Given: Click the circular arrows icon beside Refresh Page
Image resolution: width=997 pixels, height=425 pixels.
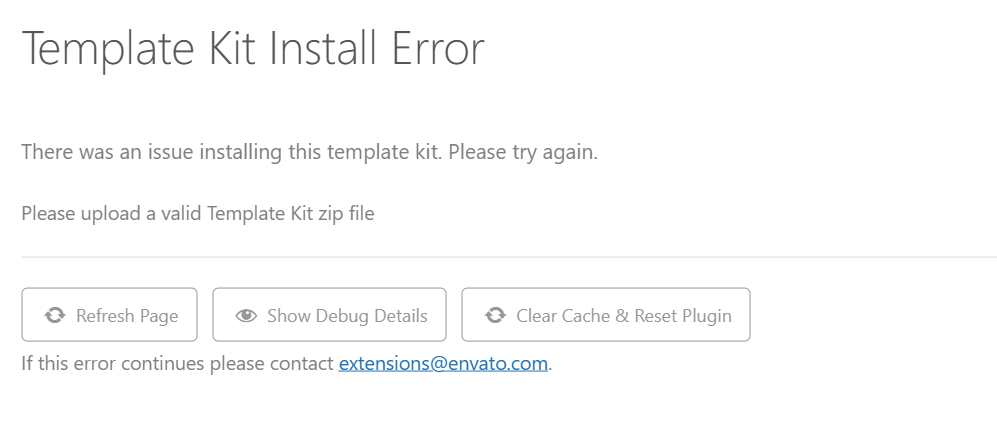Looking at the screenshot, I should 55,316.
